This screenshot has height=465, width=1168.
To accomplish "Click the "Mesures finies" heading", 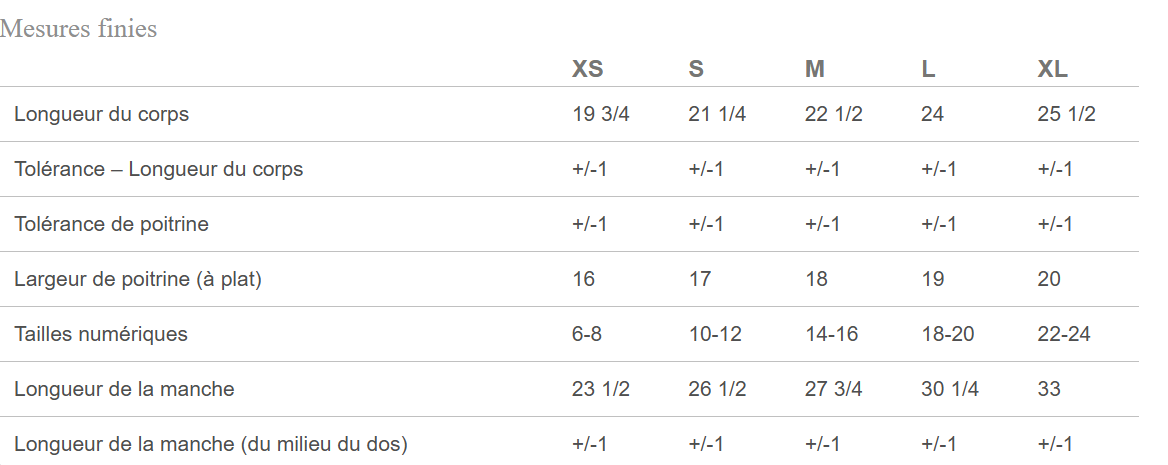I will 79,29.
